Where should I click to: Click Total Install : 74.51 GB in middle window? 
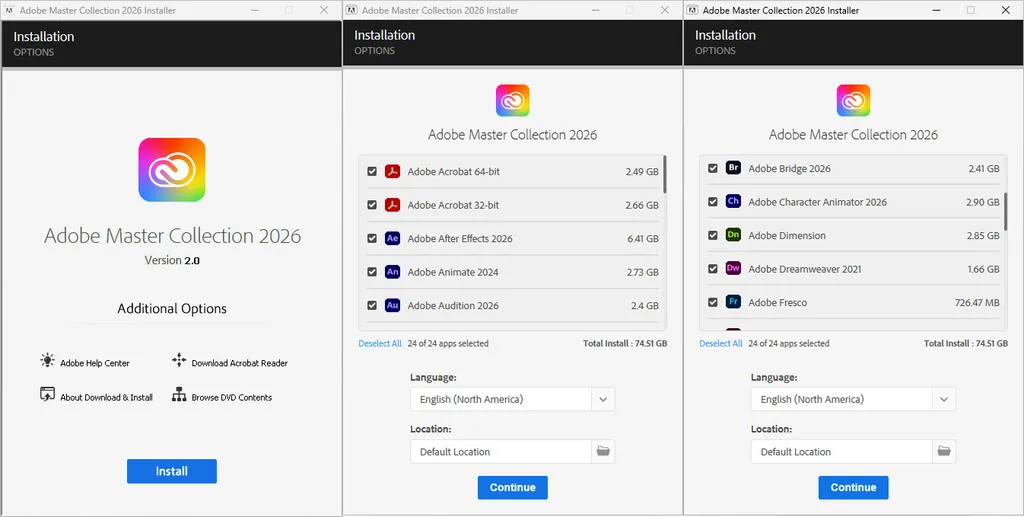[x=625, y=343]
